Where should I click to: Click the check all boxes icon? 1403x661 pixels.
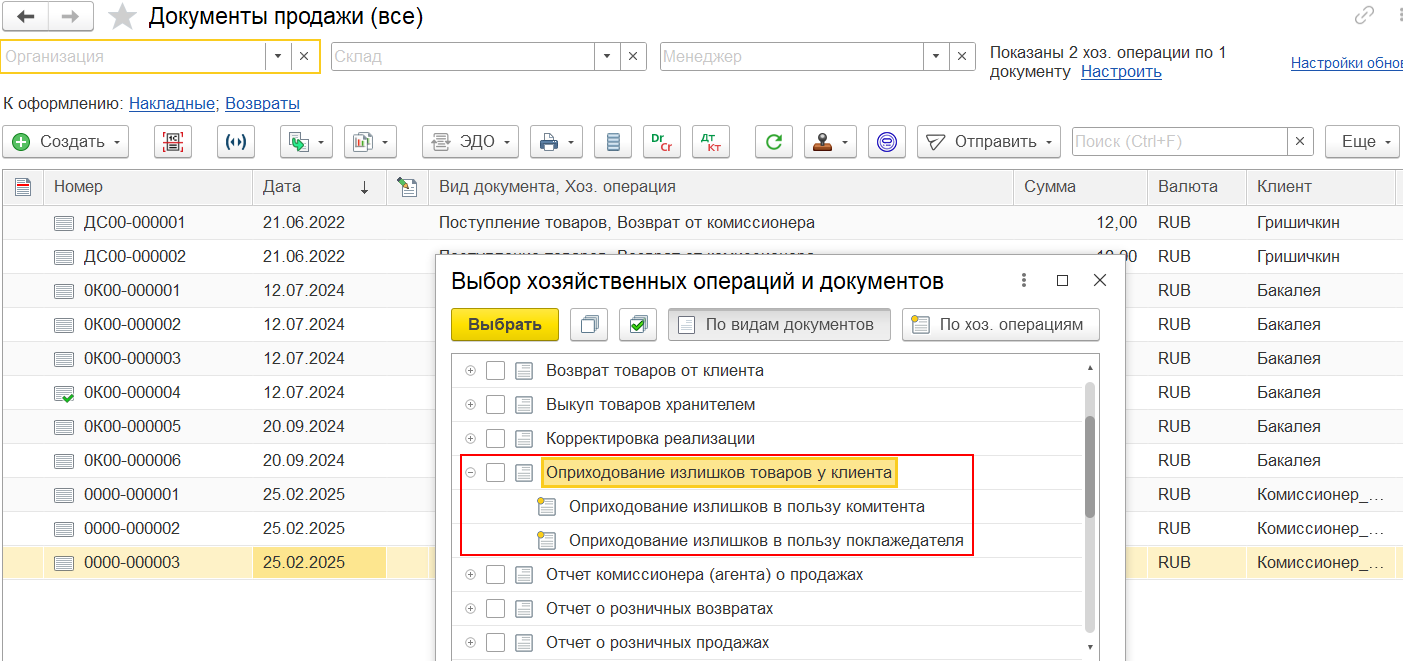637,324
